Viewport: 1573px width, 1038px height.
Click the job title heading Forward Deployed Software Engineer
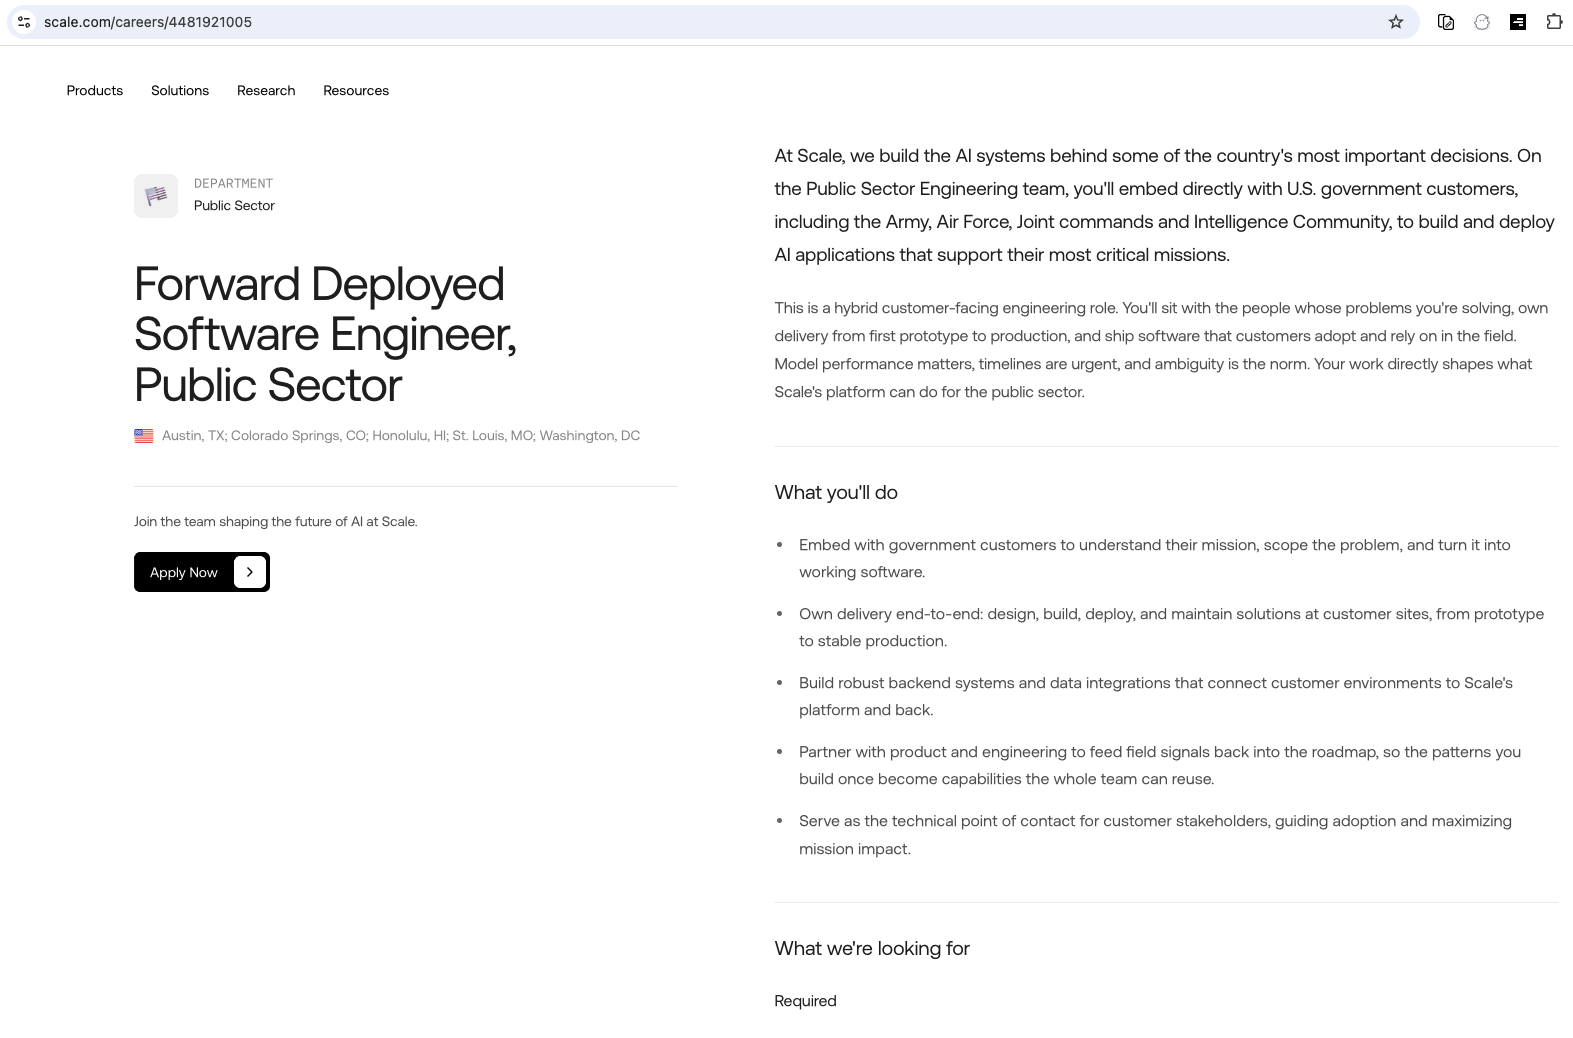coord(326,335)
